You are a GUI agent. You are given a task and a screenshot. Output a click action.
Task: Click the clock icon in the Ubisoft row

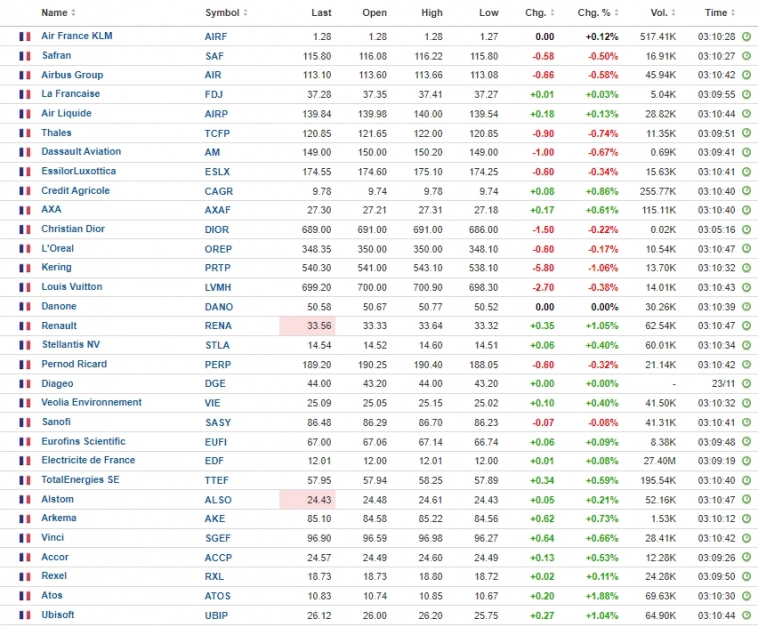[x=746, y=615]
